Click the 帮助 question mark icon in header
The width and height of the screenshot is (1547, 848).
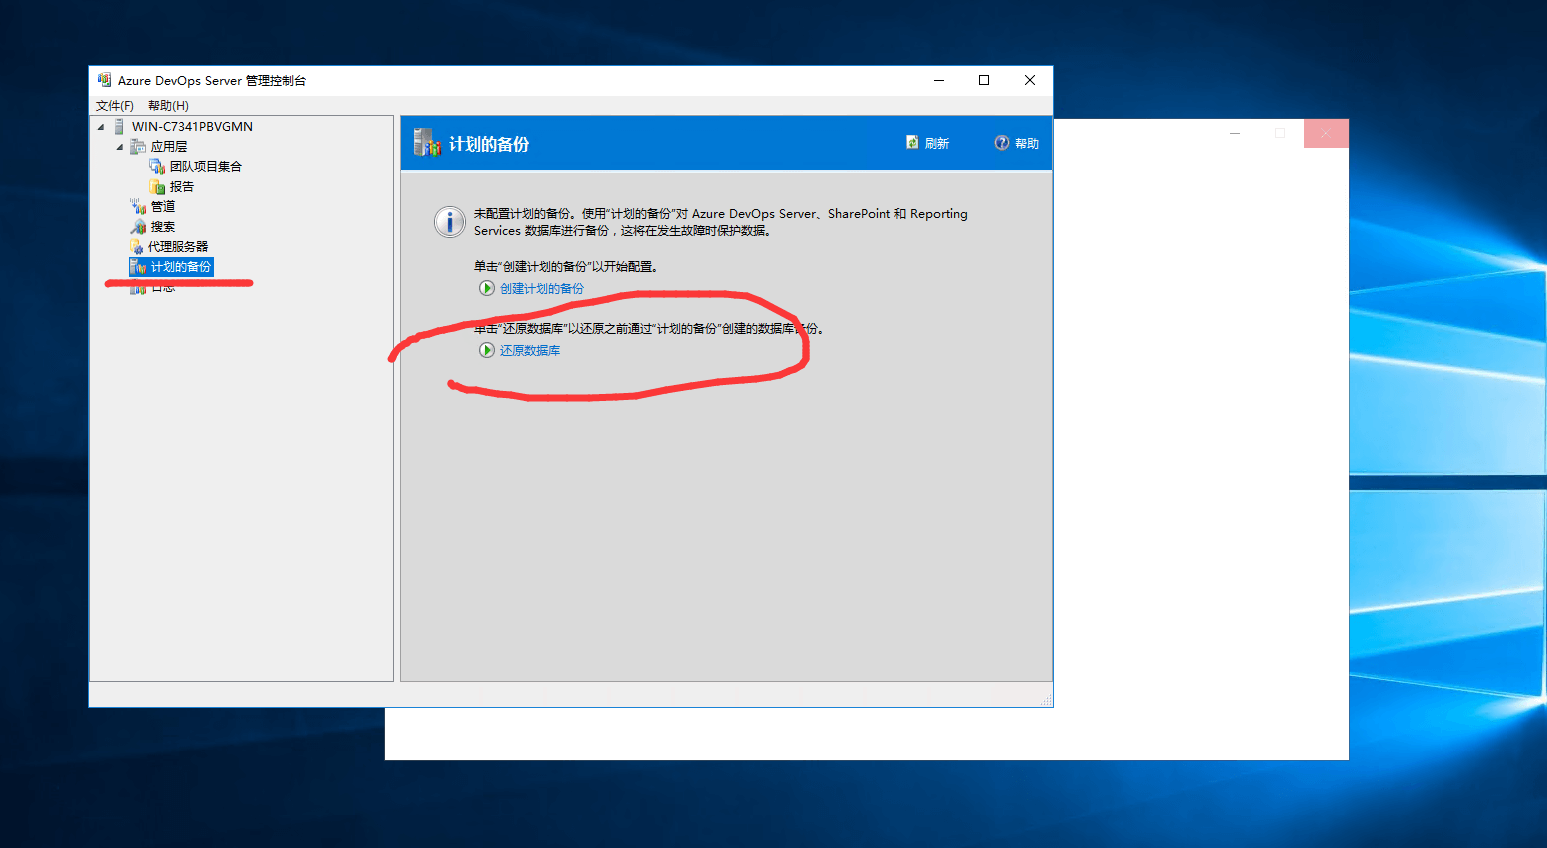1001,143
